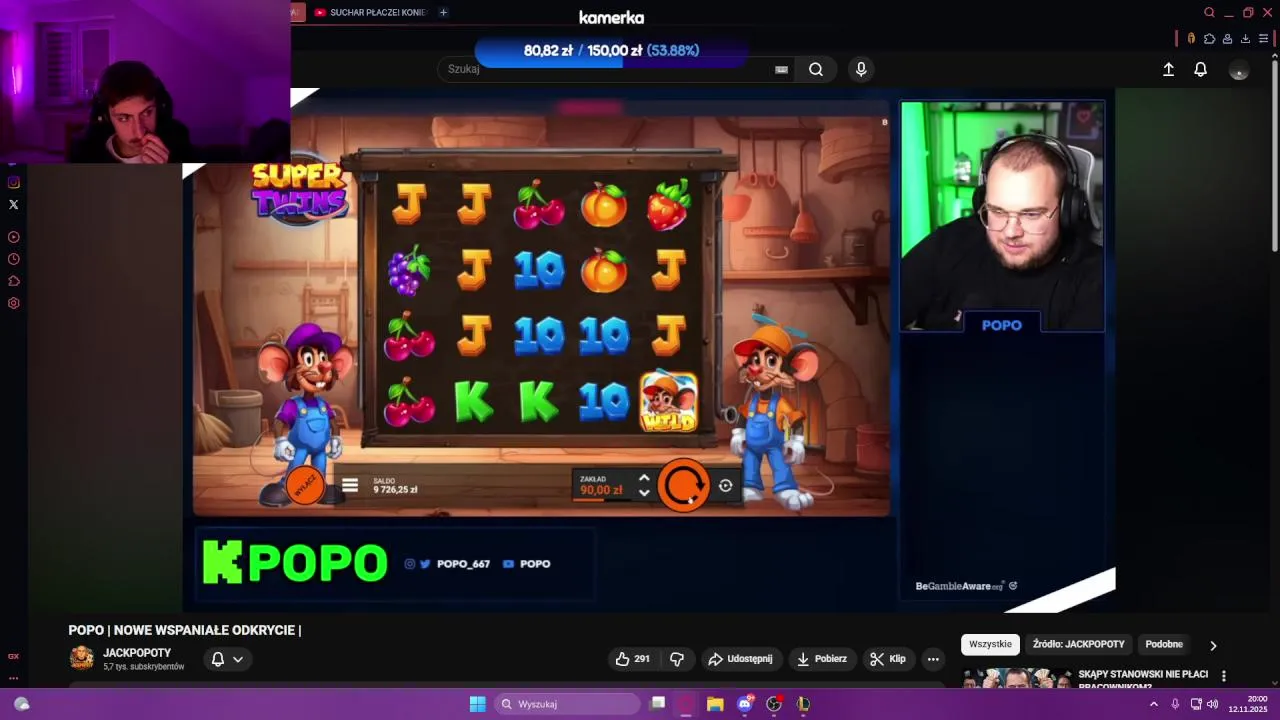Open Discord from the taskbar
The width and height of the screenshot is (1280, 720).
[x=744, y=704]
